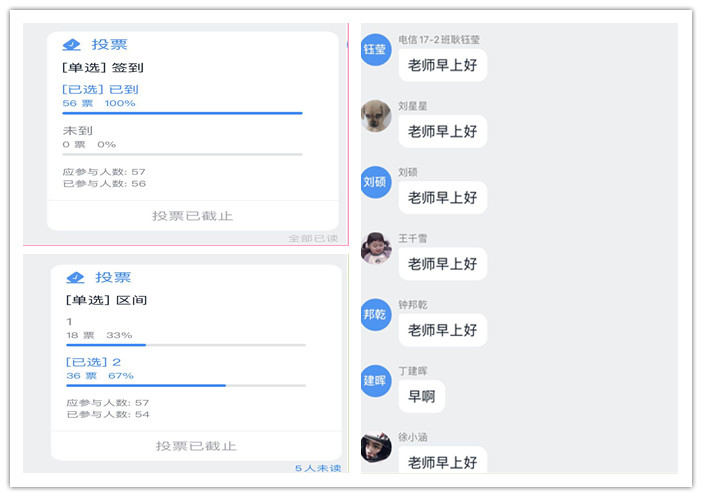Click the 已到 100% progress bar

[x=182, y=113]
